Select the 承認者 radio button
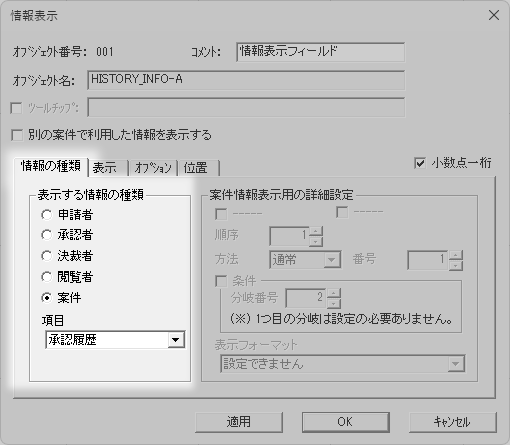510x445 pixels. tap(47, 235)
